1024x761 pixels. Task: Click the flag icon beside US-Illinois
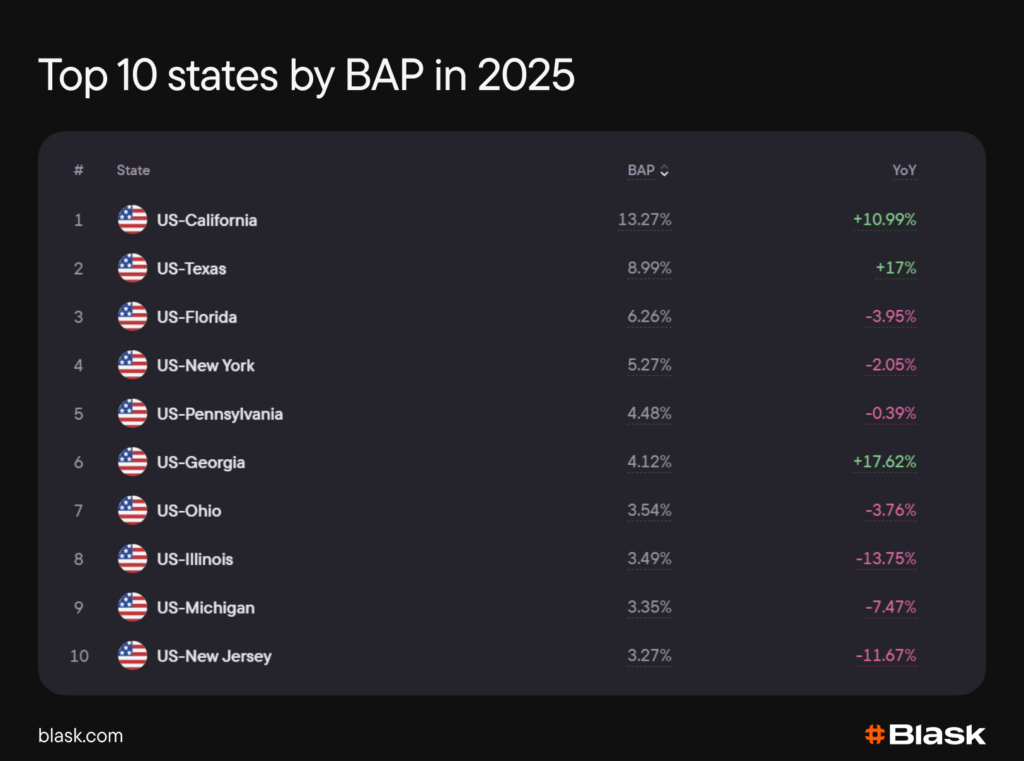click(x=132, y=559)
